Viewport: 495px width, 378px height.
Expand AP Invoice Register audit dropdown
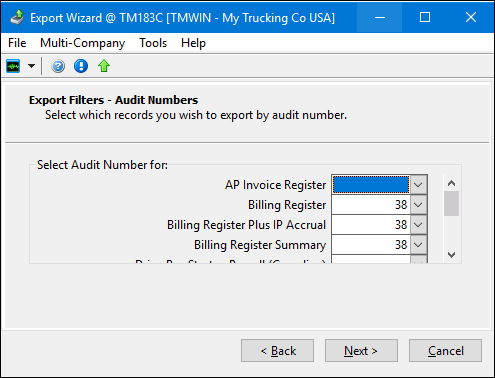[x=418, y=184]
